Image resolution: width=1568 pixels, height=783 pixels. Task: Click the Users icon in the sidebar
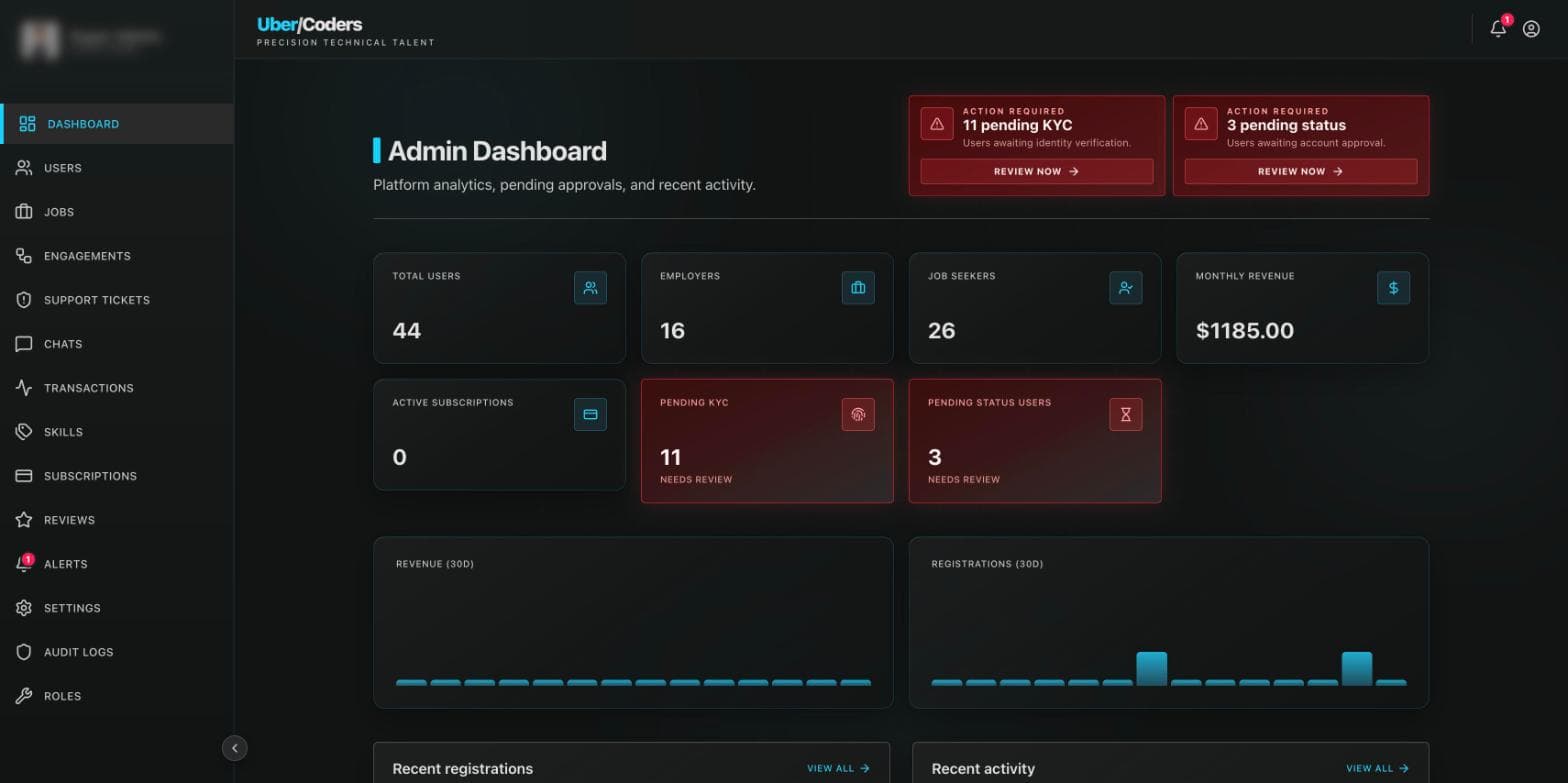tap(24, 168)
